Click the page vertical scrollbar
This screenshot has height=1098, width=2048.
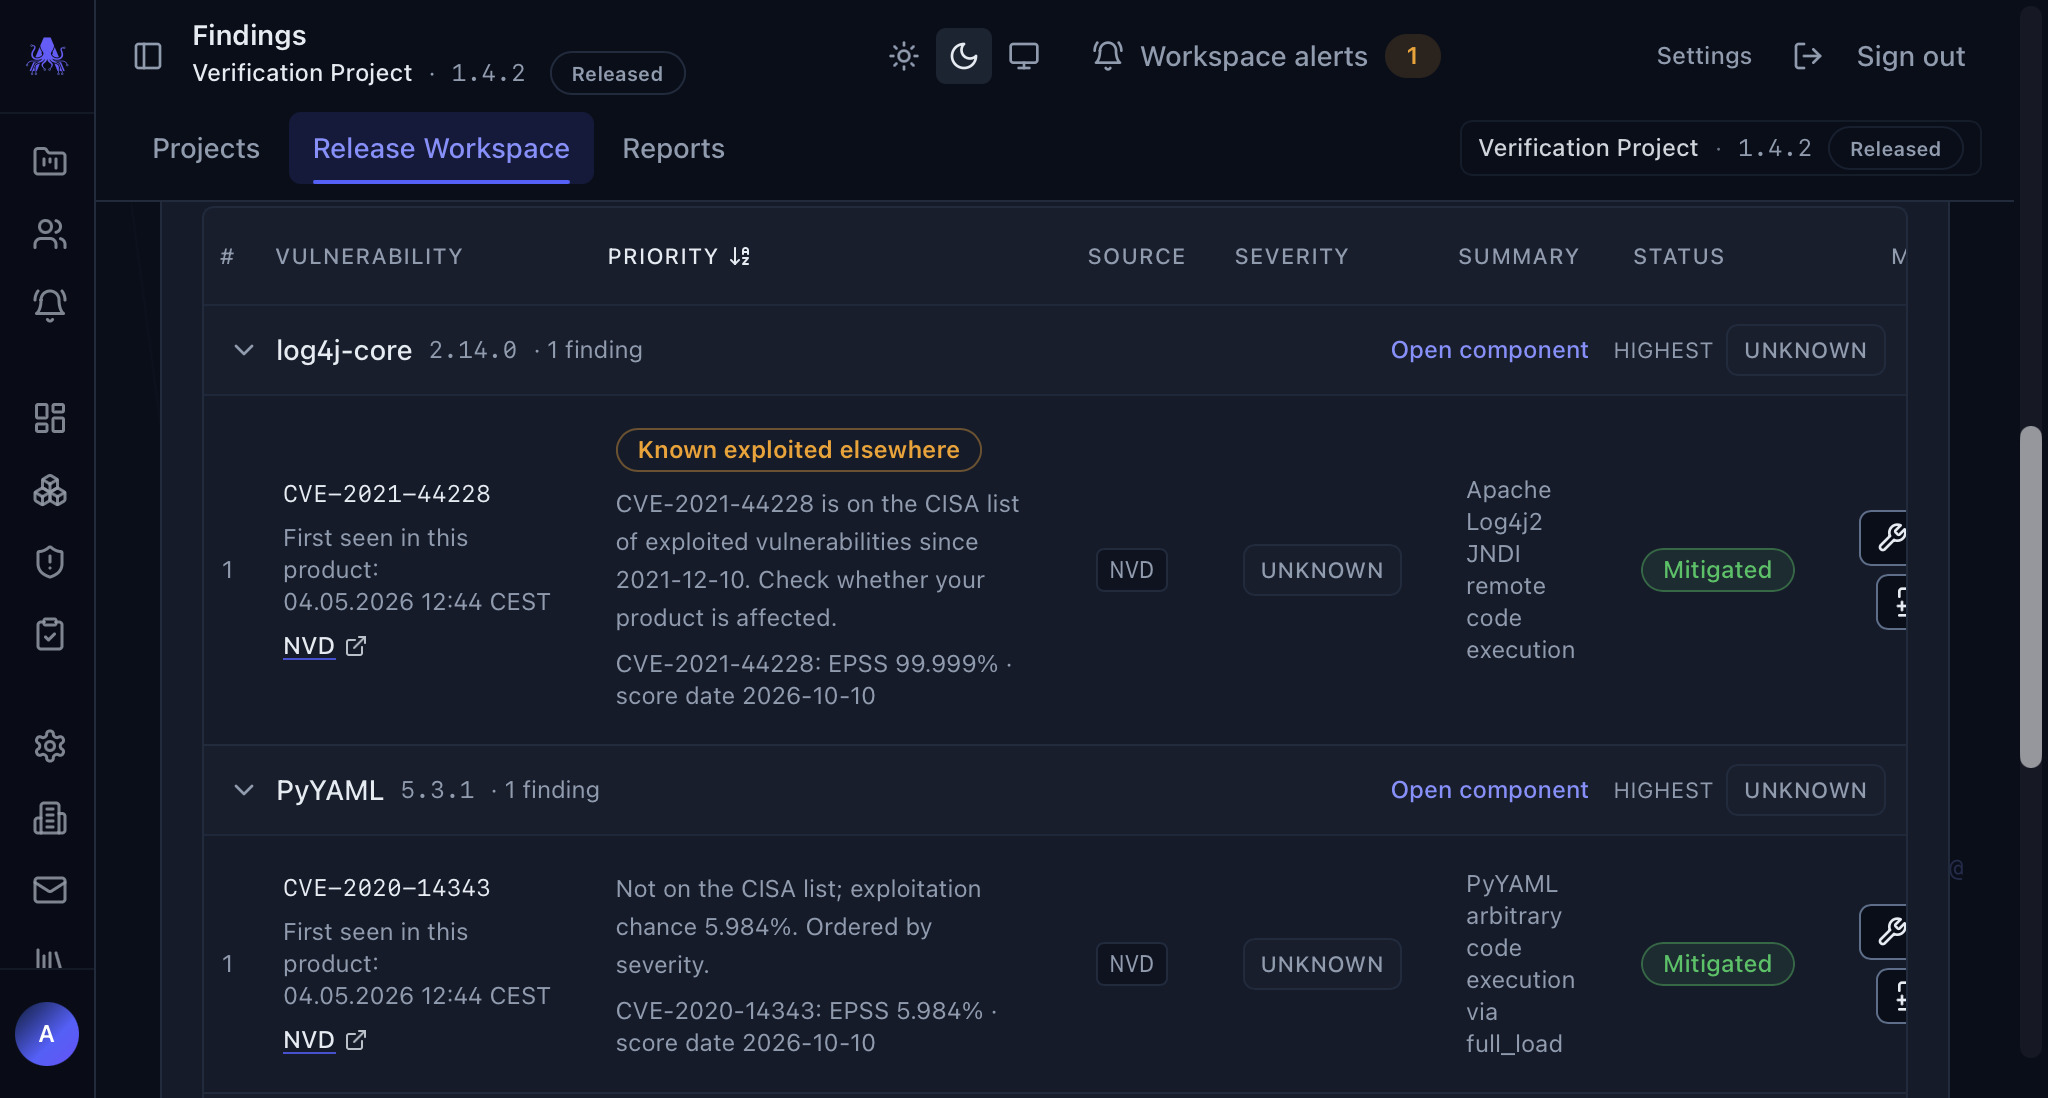tap(2030, 597)
